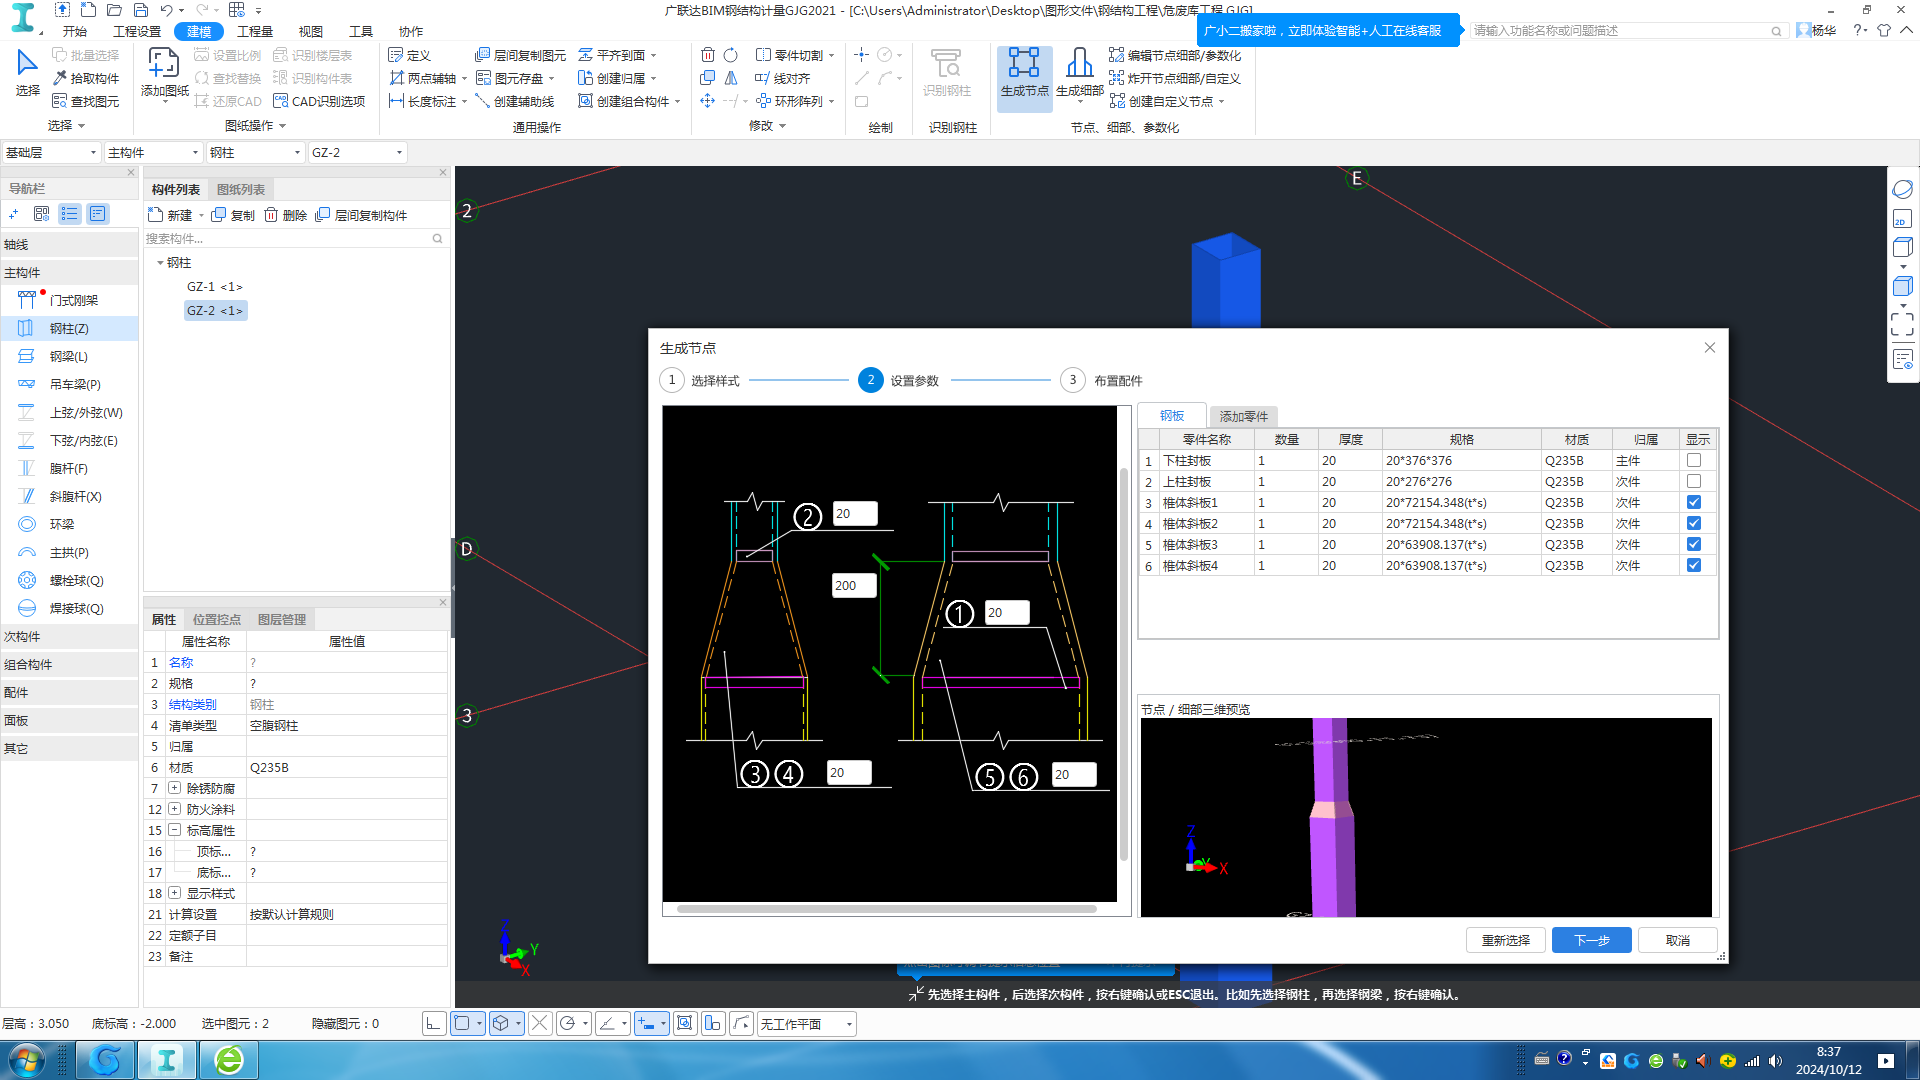1920x1080 pixels.
Task: Switch to 图纸列表 tab
Action: coord(241,189)
